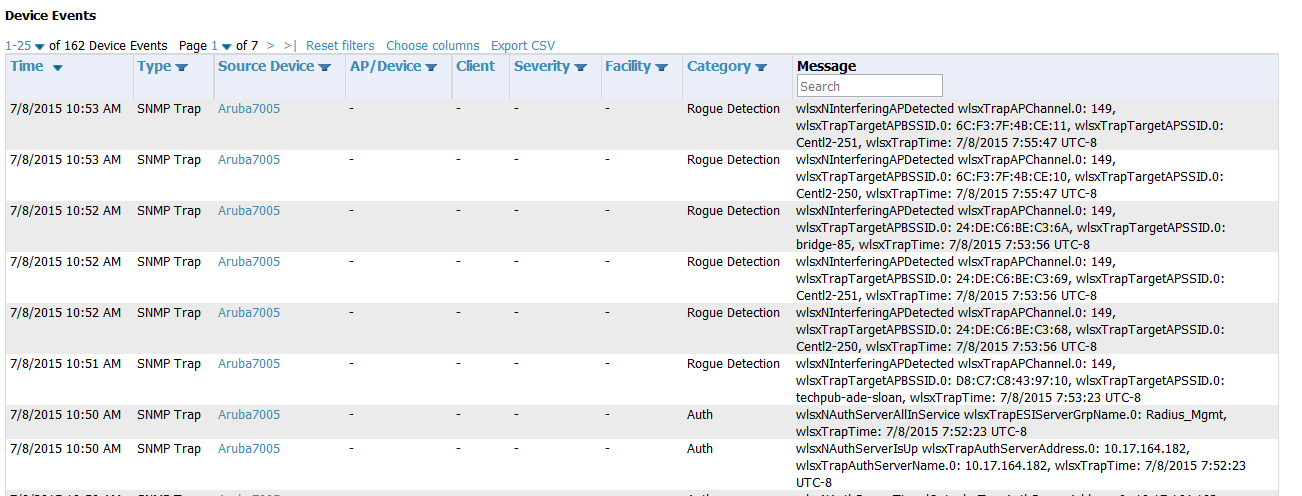Viewport: 1302px width, 496px height.
Task: Open the 1-25 rows-per-page dropdown arrow
Action: [40, 46]
